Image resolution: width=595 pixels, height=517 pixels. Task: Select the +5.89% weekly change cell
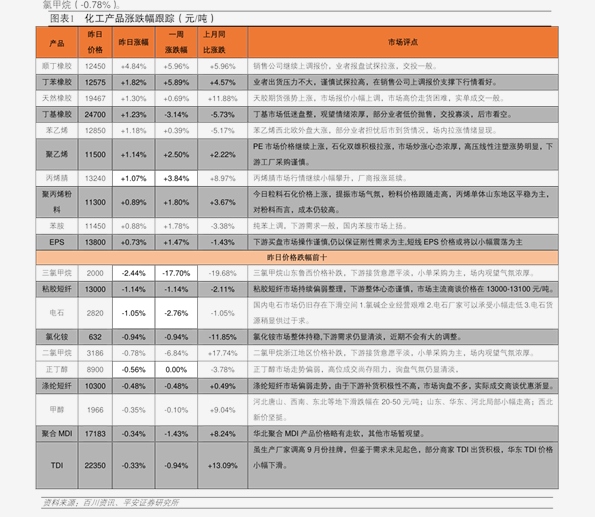(x=176, y=82)
